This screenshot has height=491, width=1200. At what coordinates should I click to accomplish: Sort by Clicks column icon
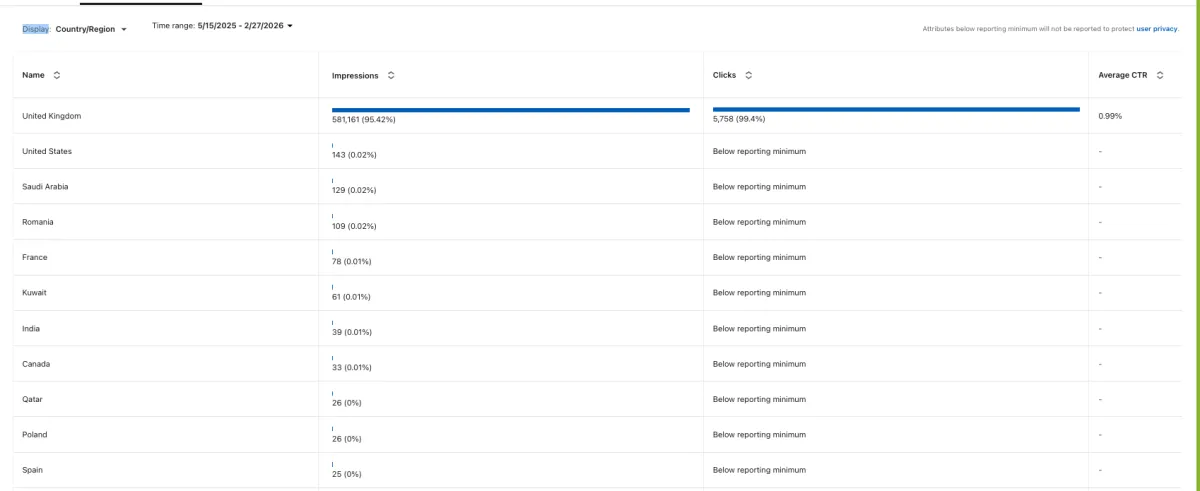(749, 75)
